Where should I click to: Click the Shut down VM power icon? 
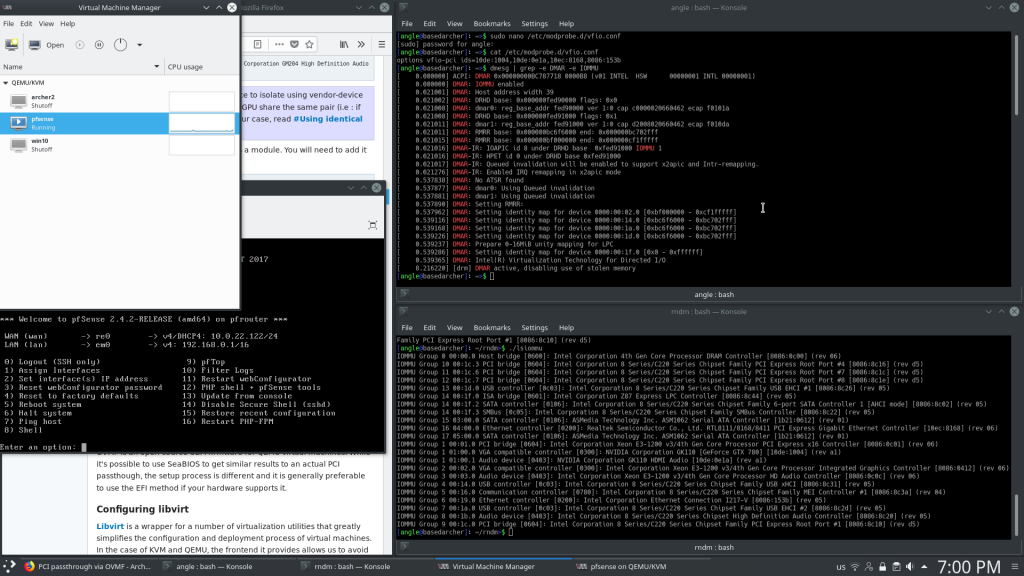pyautogui.click(x=120, y=45)
